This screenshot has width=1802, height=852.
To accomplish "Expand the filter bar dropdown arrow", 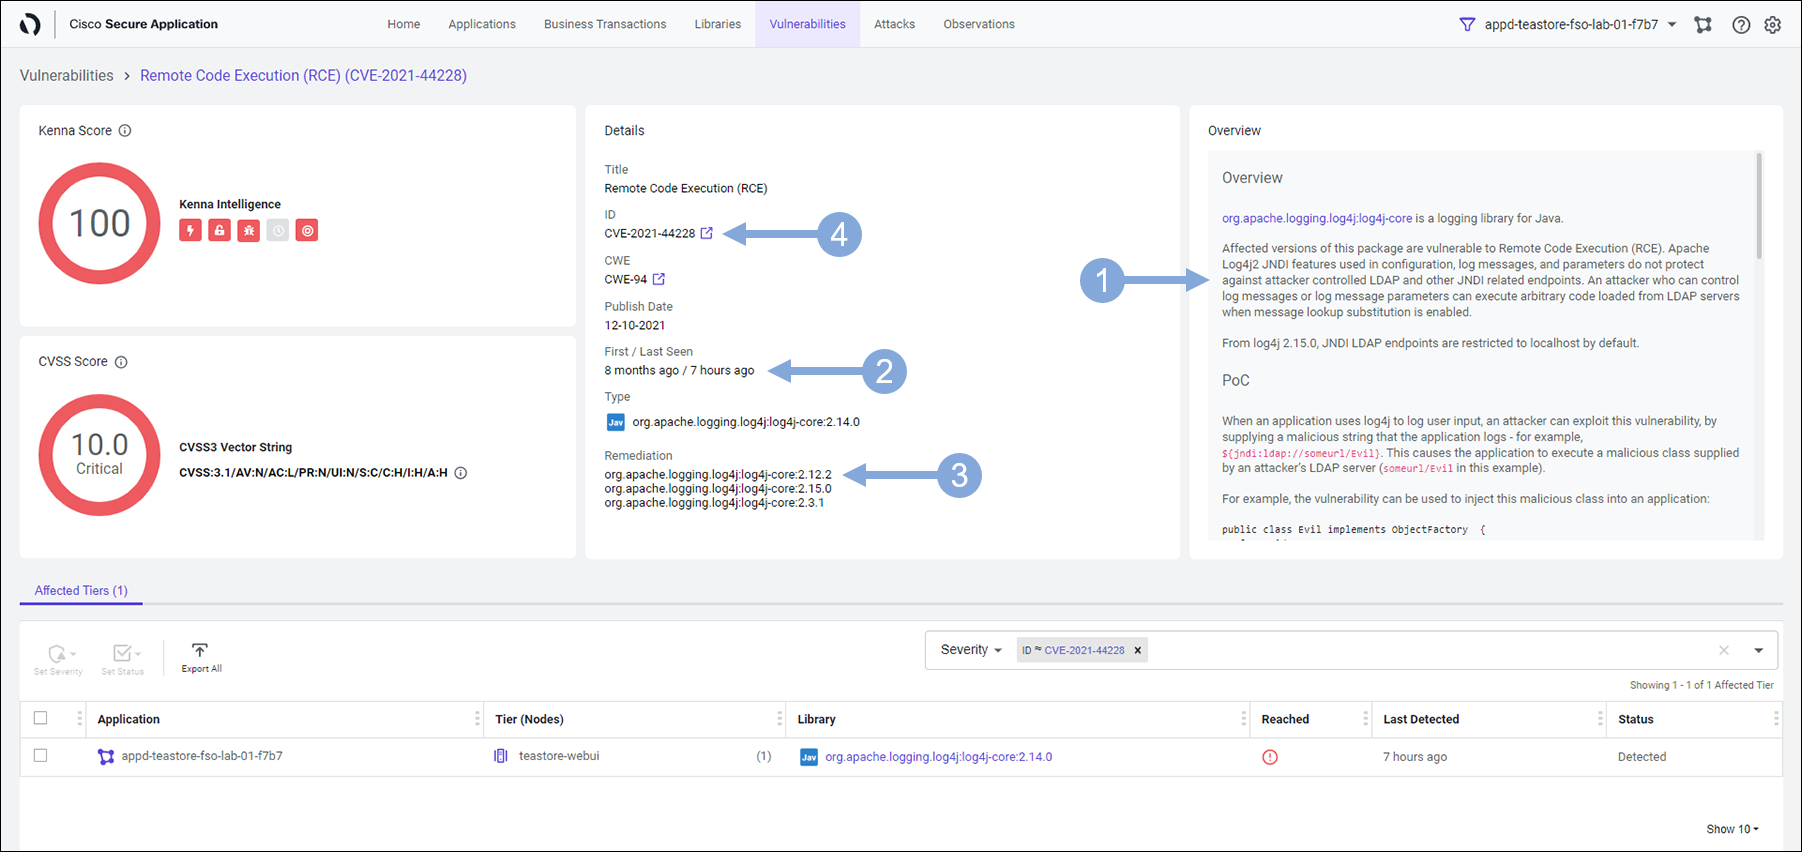I will (x=1758, y=650).
